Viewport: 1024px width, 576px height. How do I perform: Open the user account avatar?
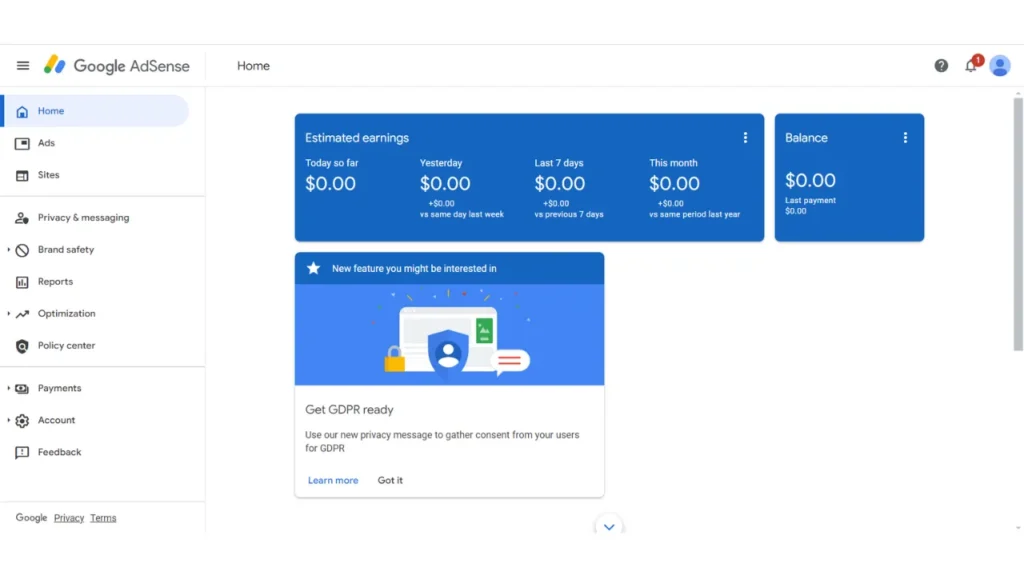tap(1000, 66)
